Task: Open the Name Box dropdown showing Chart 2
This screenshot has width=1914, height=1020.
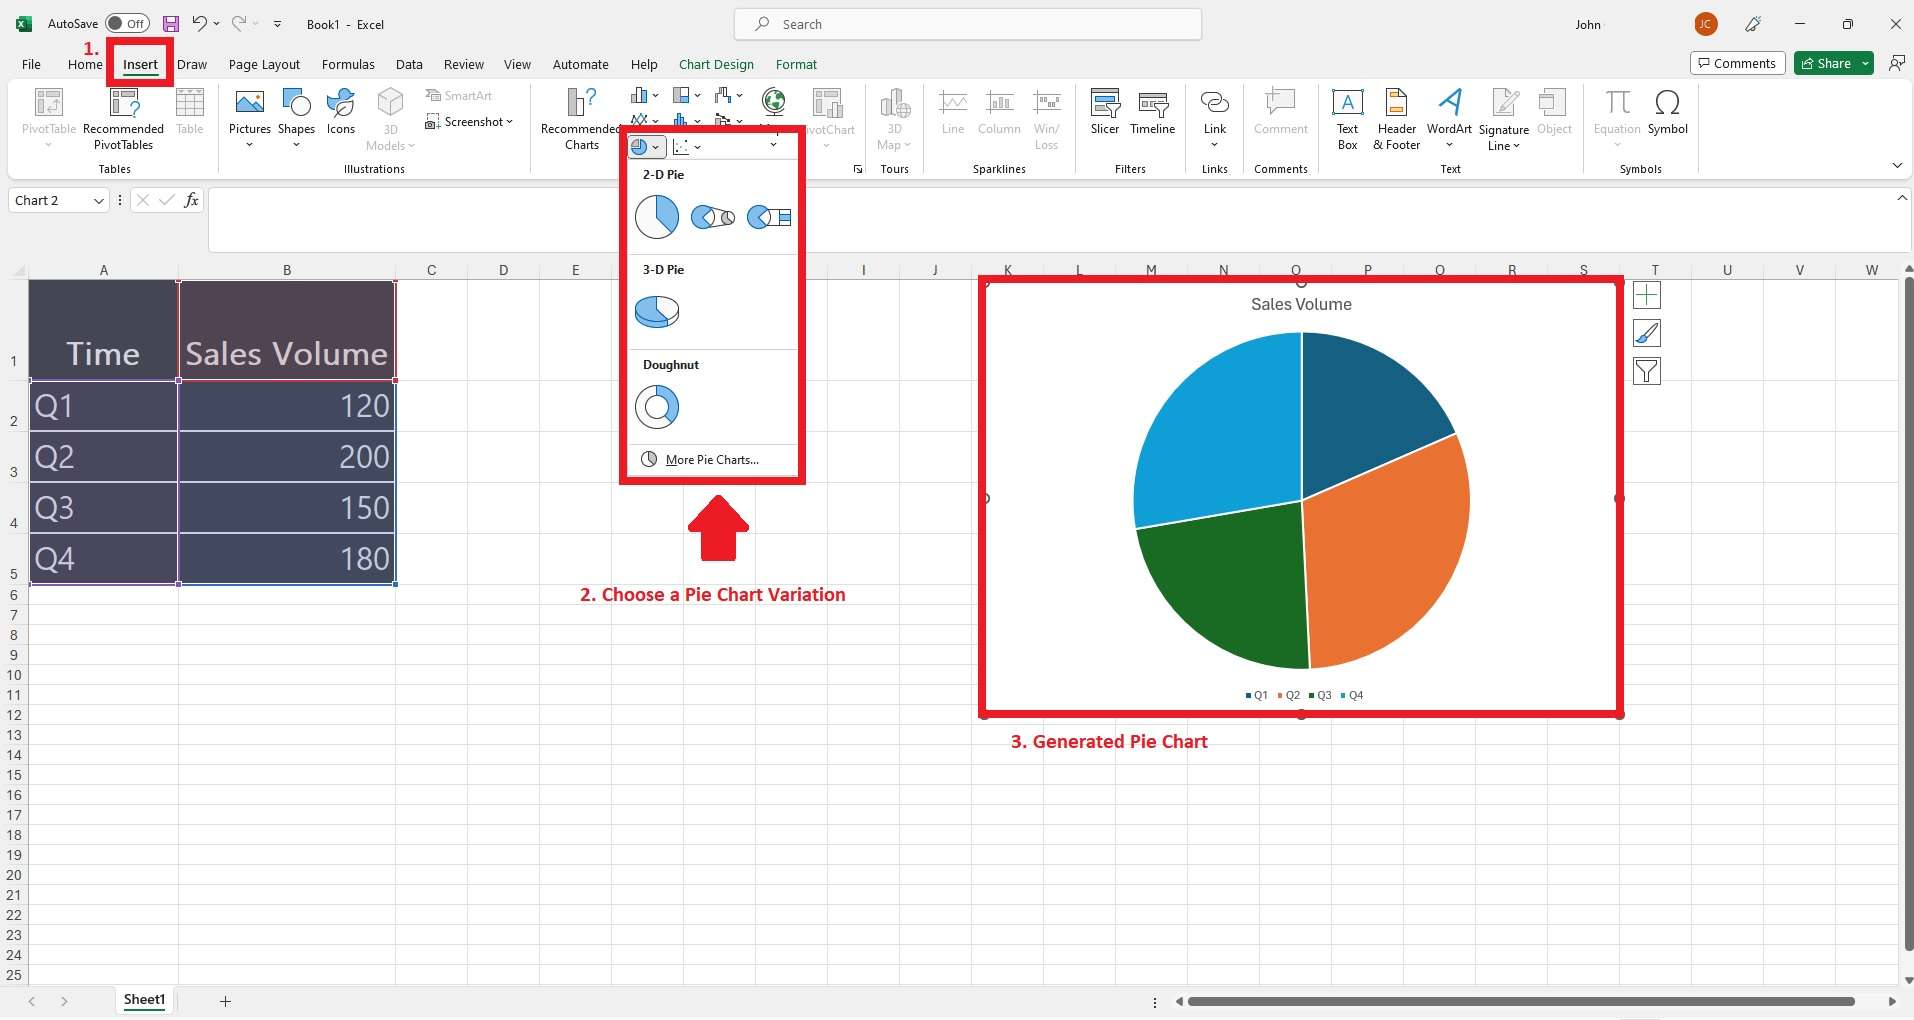Action: coord(98,200)
